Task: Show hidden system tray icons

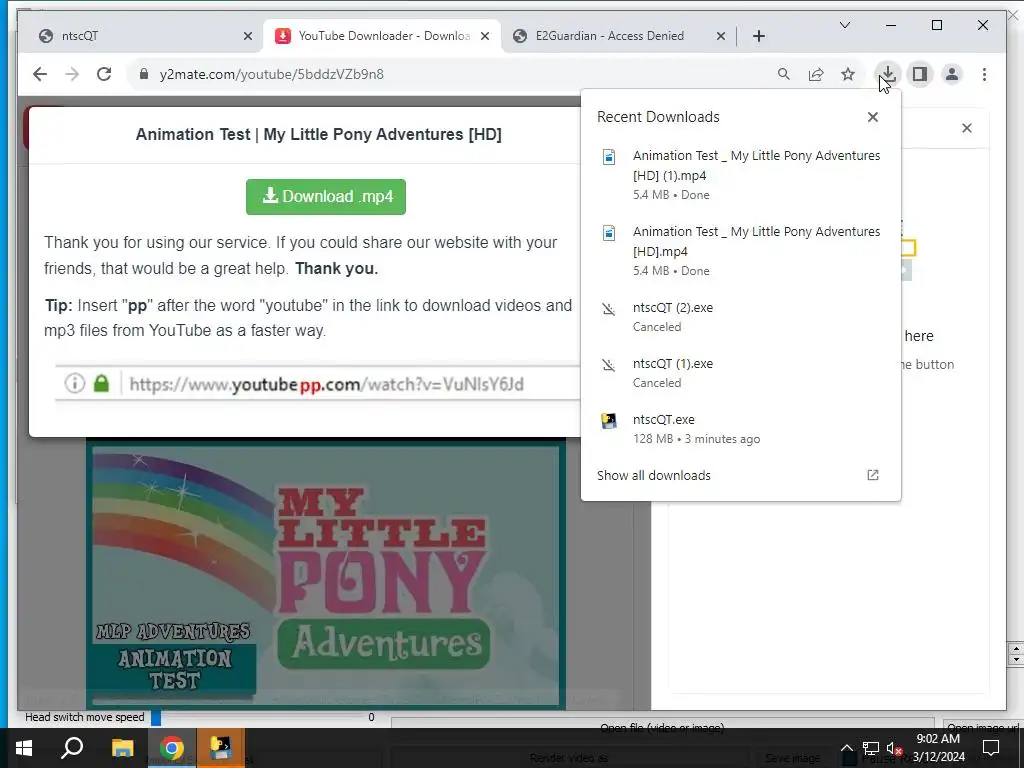Action: click(x=846, y=748)
